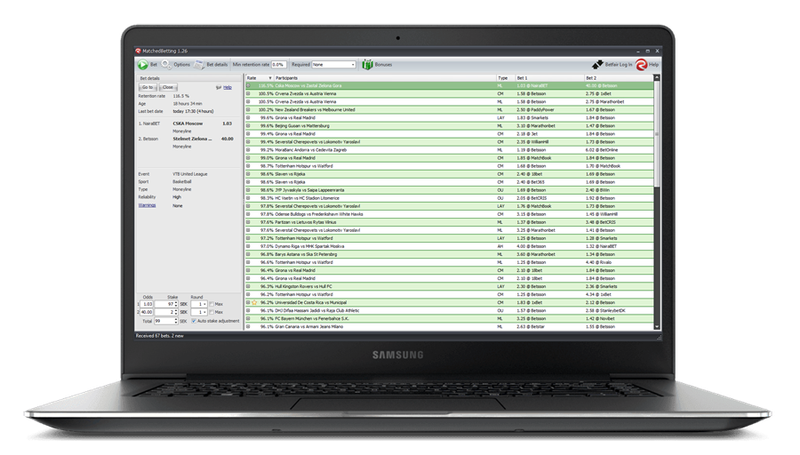Screen dimensions: 800x455
Task: Click the Bet 2 column header
Action: click(x=618, y=78)
